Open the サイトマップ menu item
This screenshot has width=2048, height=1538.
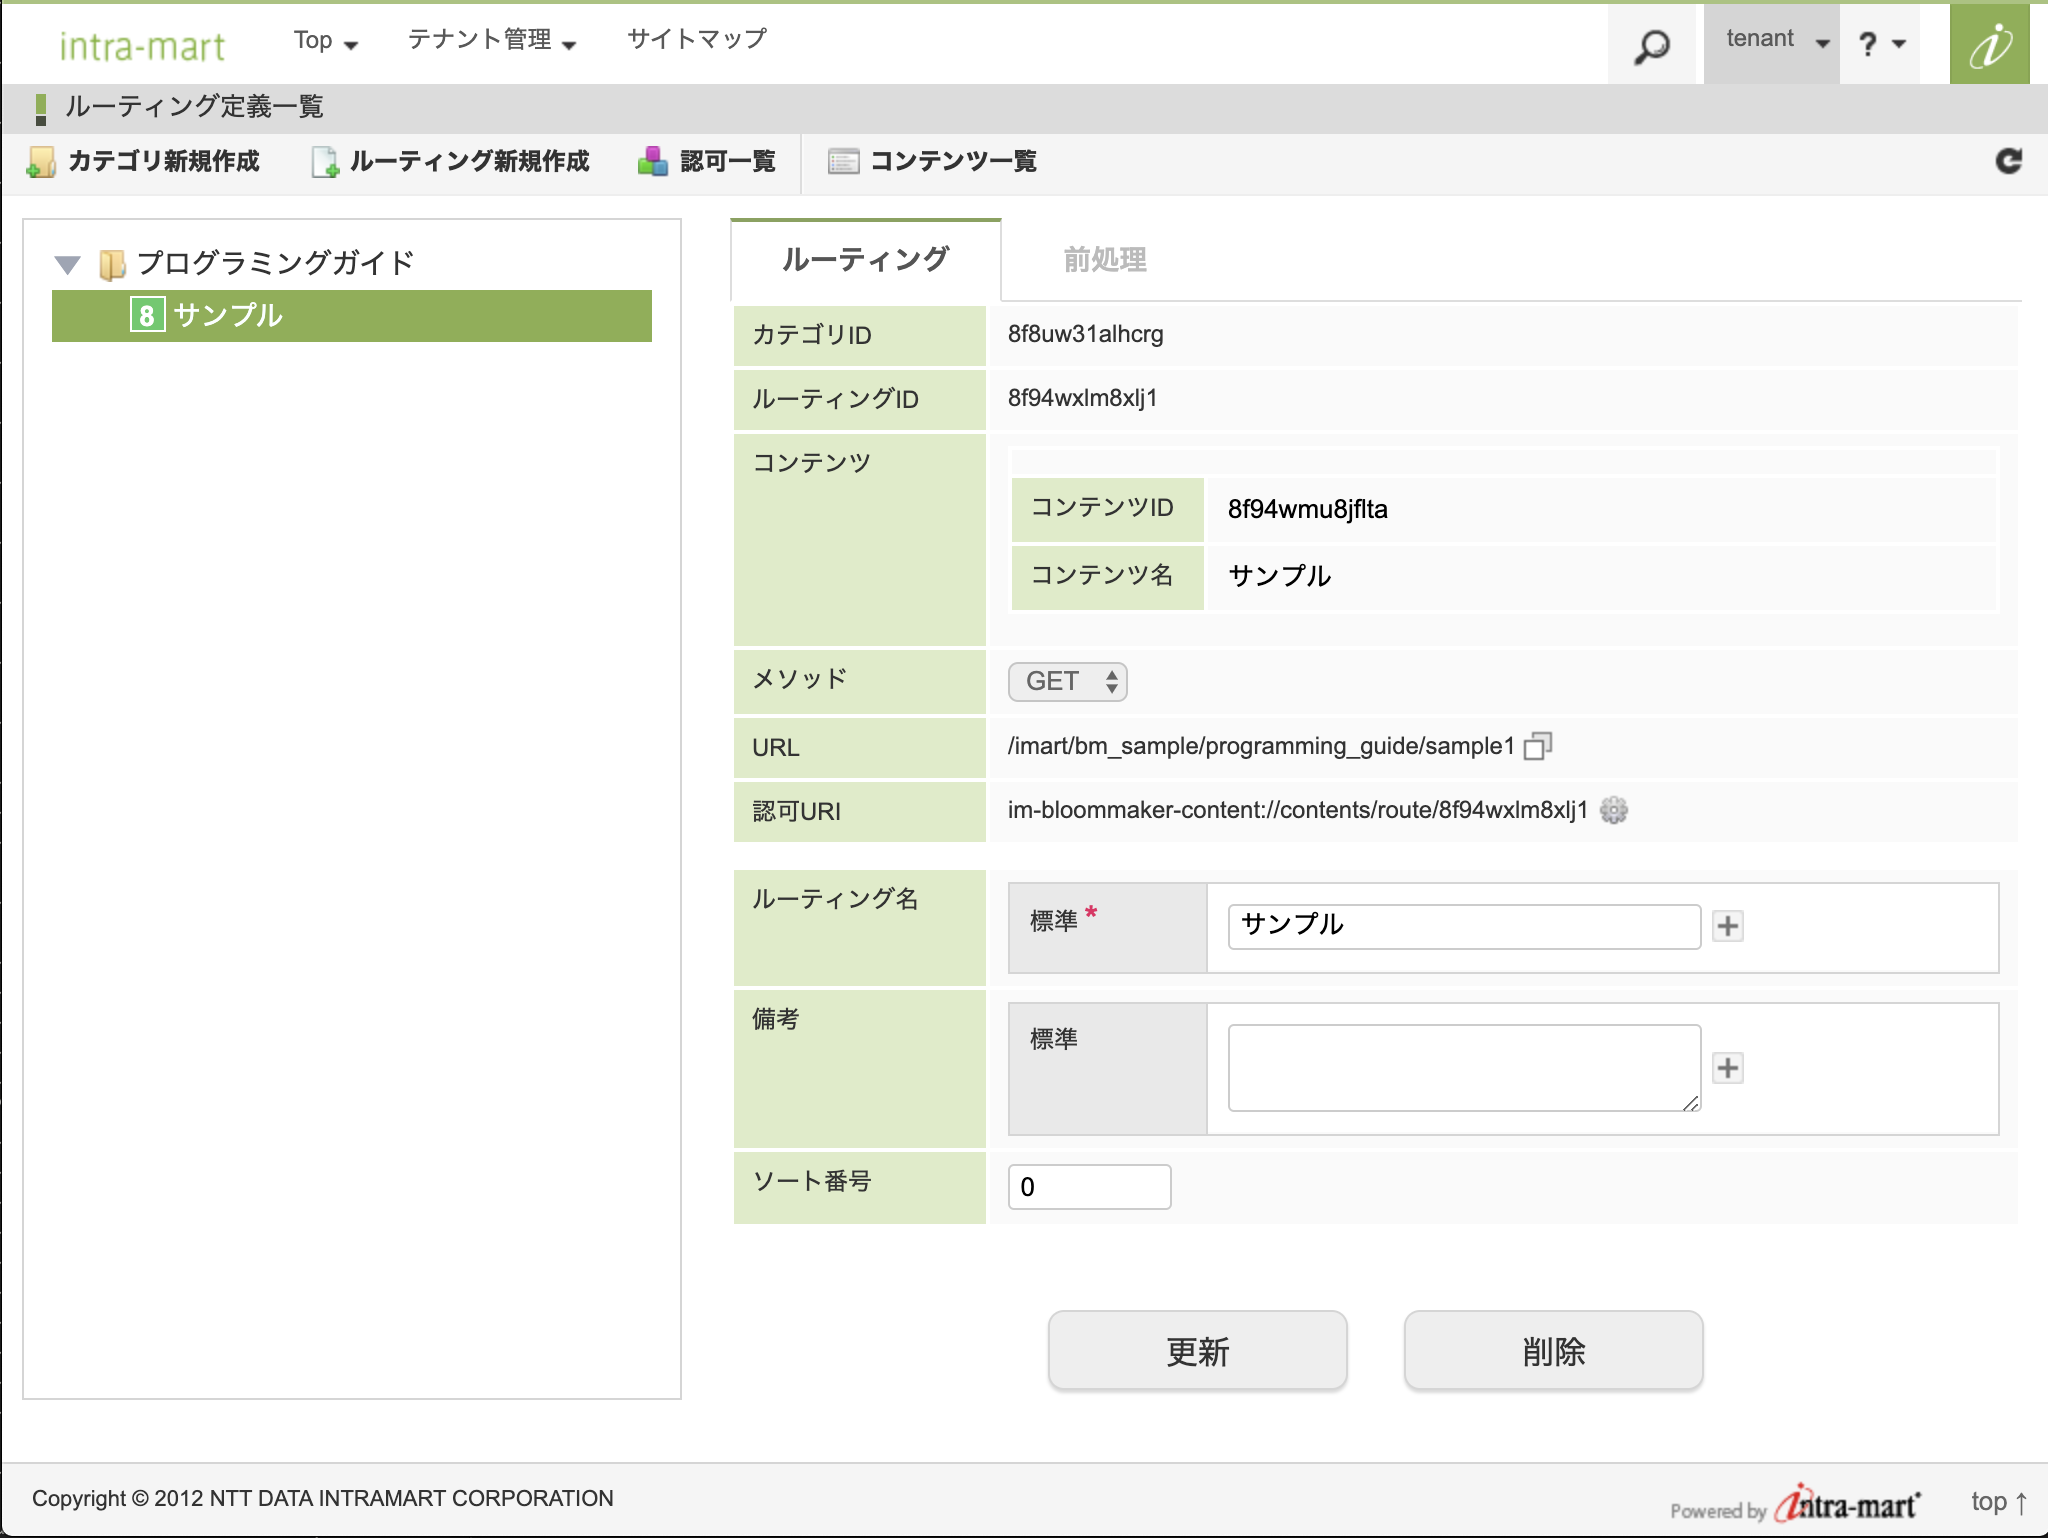(697, 39)
